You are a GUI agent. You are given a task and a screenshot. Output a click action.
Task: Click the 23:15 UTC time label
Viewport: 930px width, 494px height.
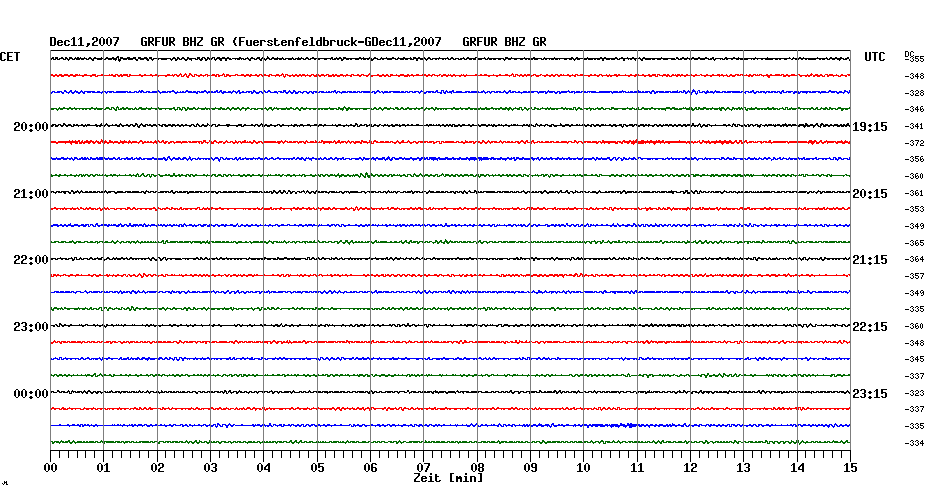coord(870,394)
